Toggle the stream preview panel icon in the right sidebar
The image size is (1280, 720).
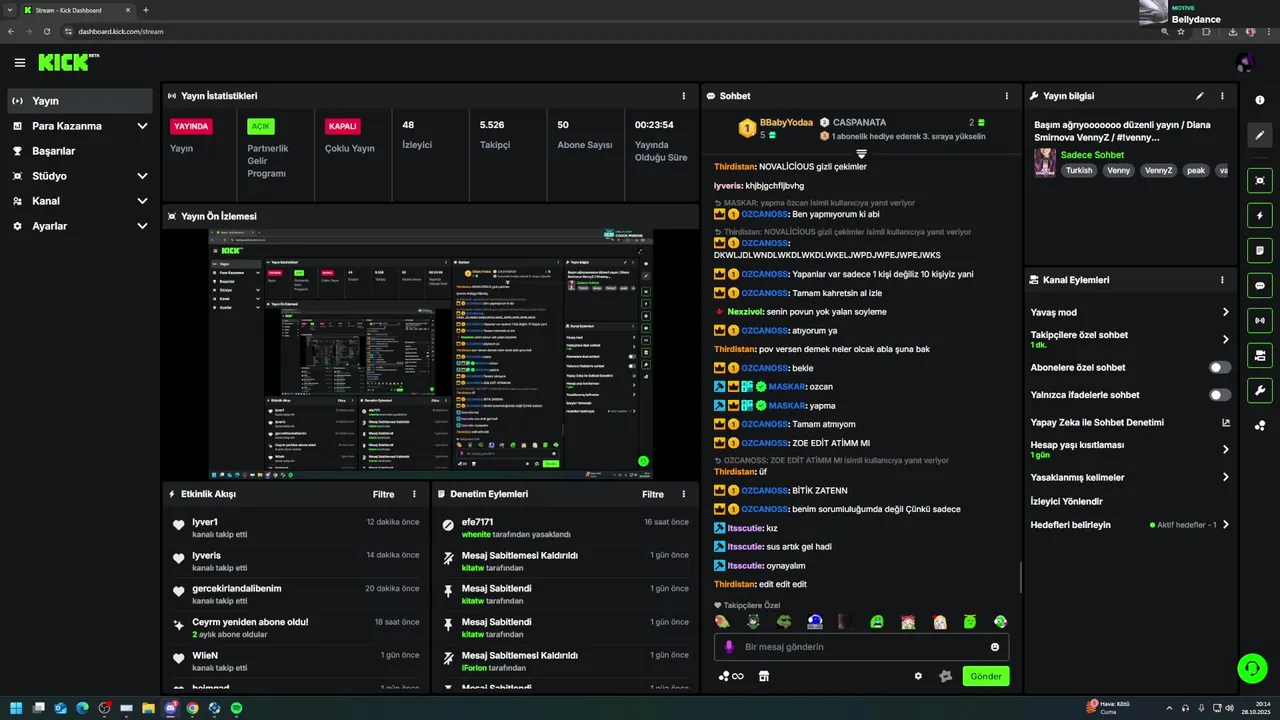pos(1260,180)
